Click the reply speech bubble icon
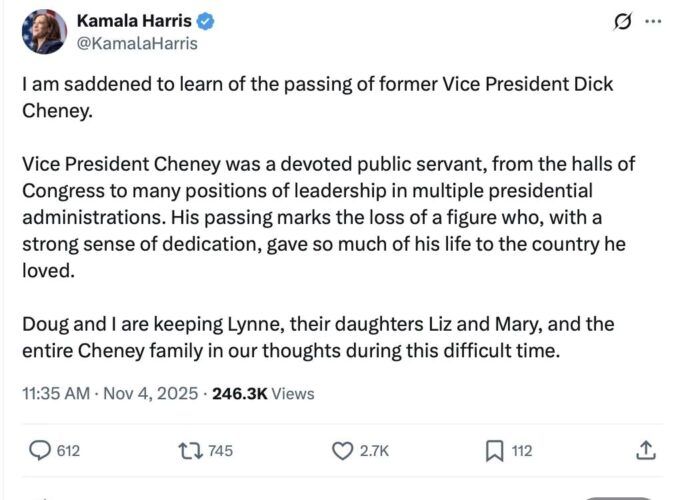Screen dimensions: 680x500 [40, 452]
